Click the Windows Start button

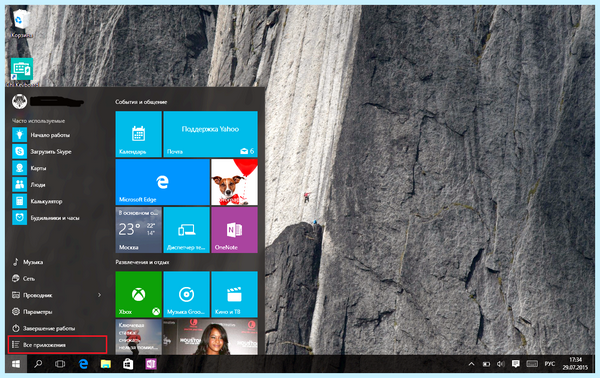coord(16,364)
